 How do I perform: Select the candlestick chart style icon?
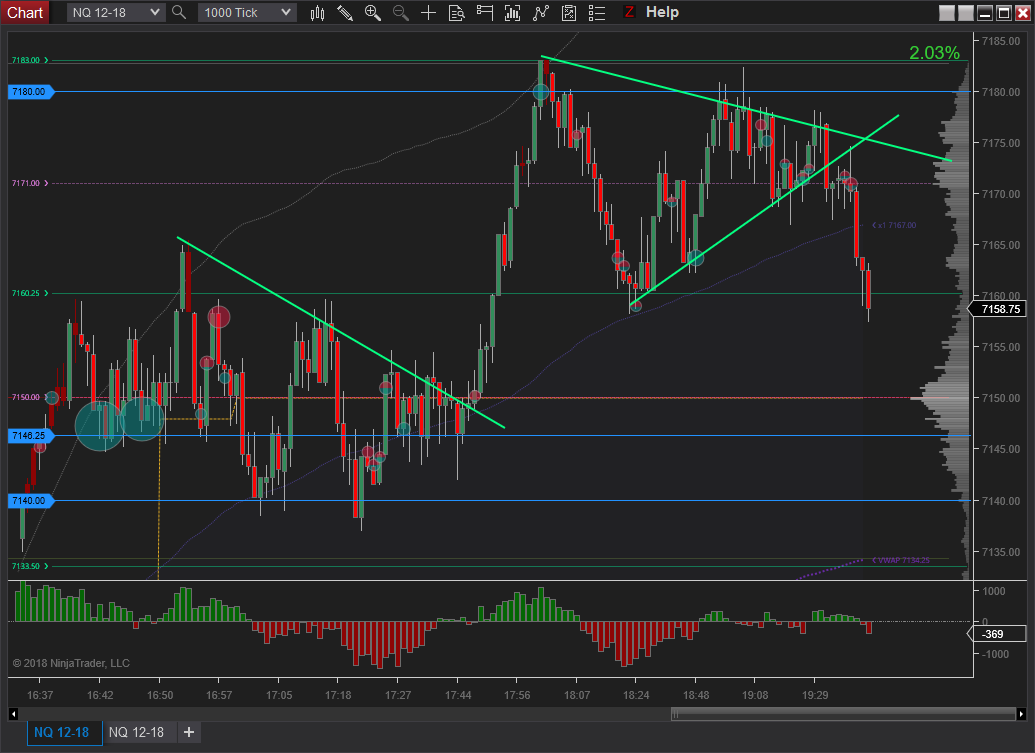[x=317, y=13]
